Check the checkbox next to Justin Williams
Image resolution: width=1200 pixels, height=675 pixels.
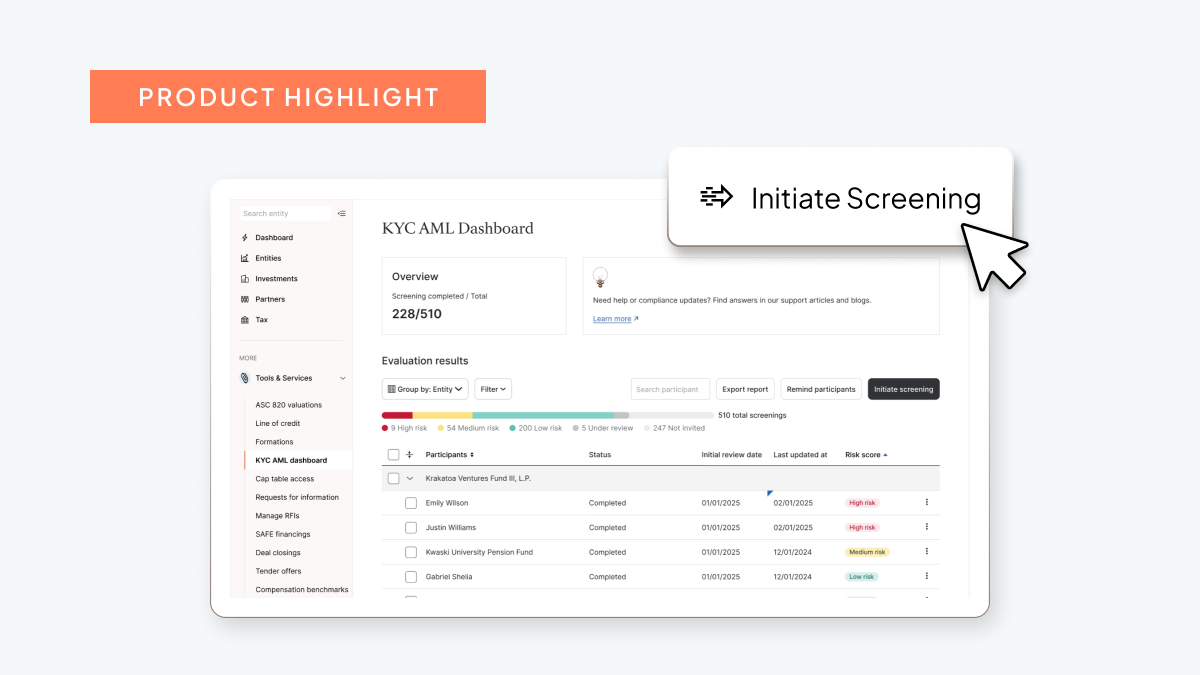[410, 527]
